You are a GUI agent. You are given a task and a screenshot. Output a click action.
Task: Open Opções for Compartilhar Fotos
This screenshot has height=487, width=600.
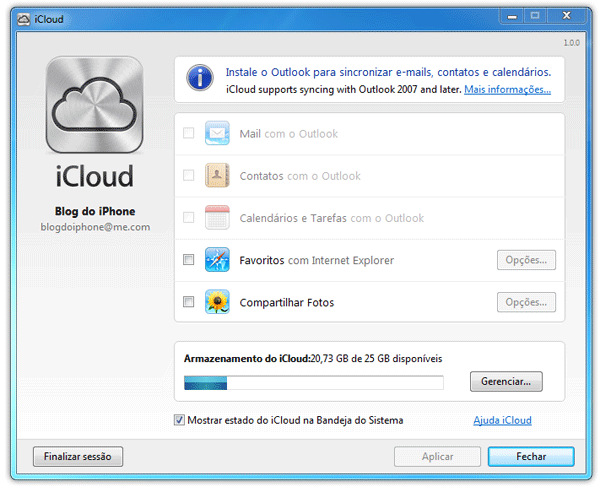tap(526, 302)
